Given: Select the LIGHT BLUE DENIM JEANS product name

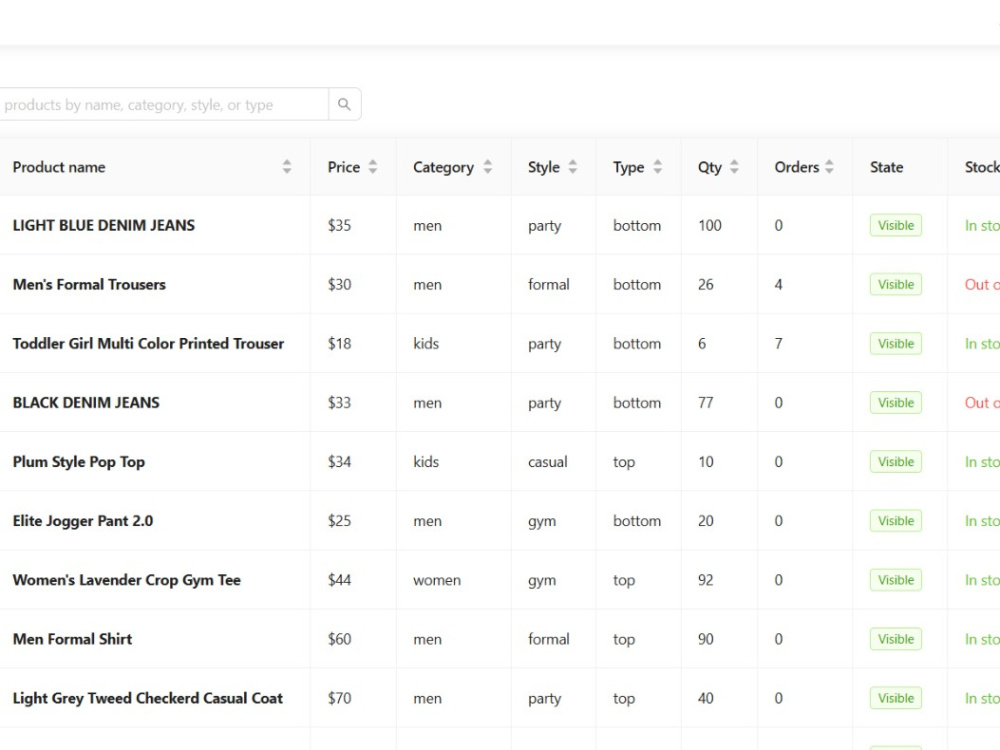Looking at the screenshot, I should (x=104, y=225).
